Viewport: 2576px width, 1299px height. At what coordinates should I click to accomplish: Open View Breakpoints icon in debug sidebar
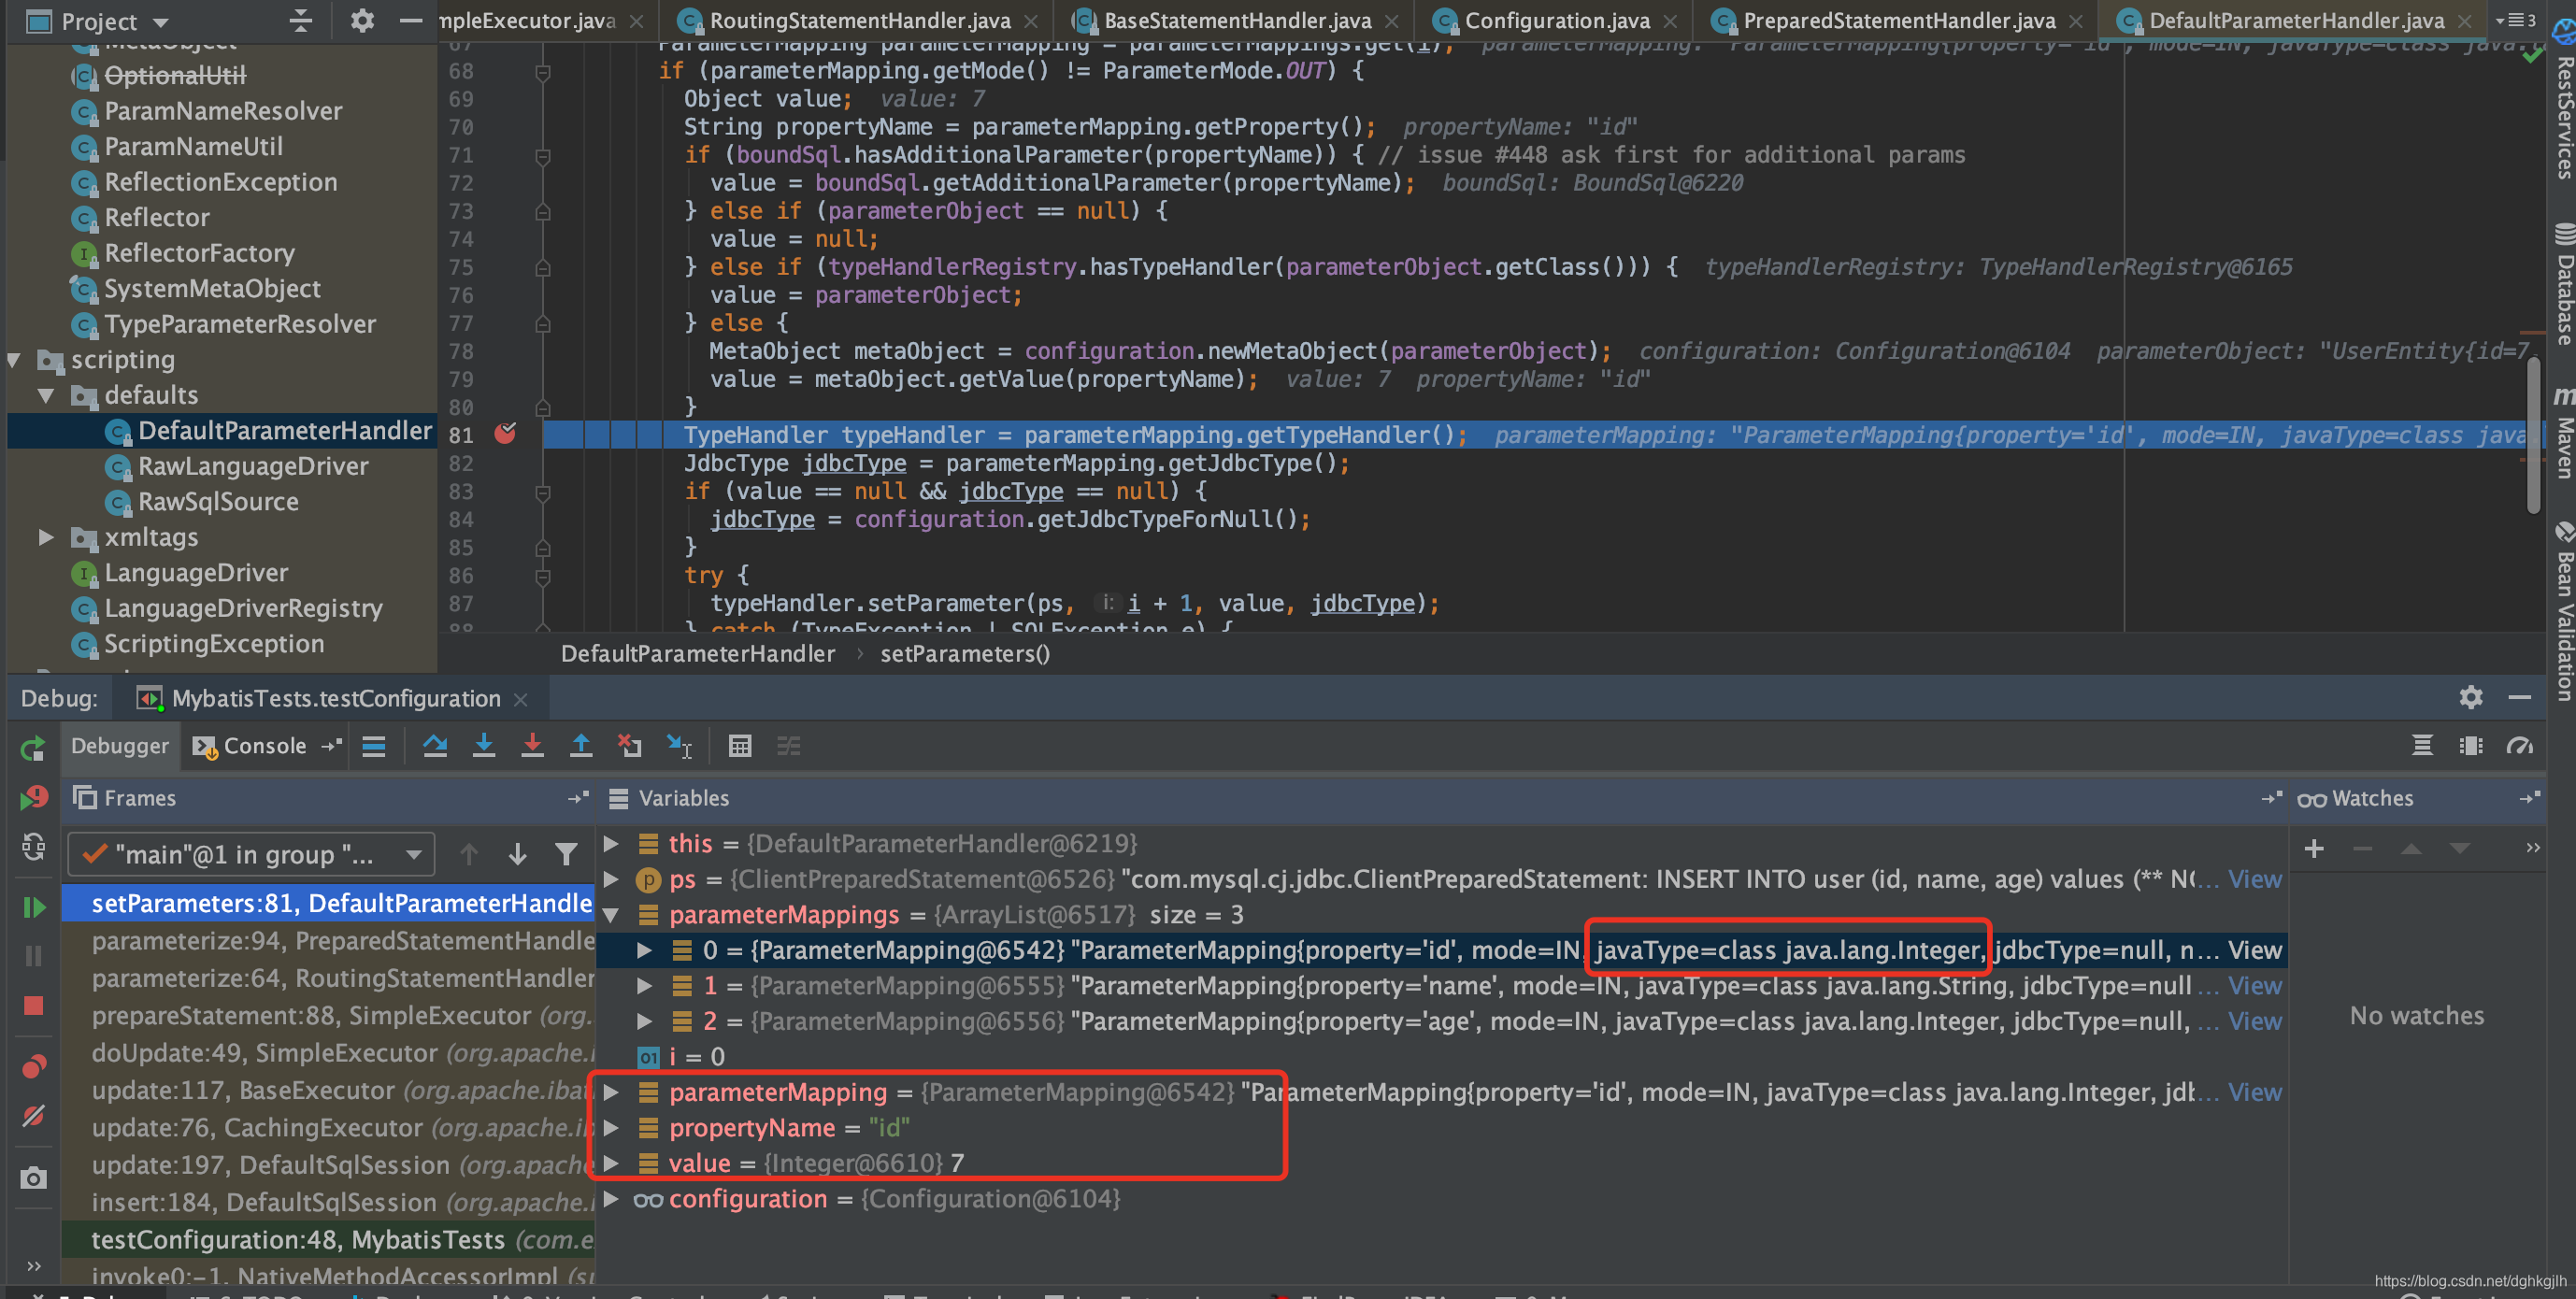[33, 1067]
